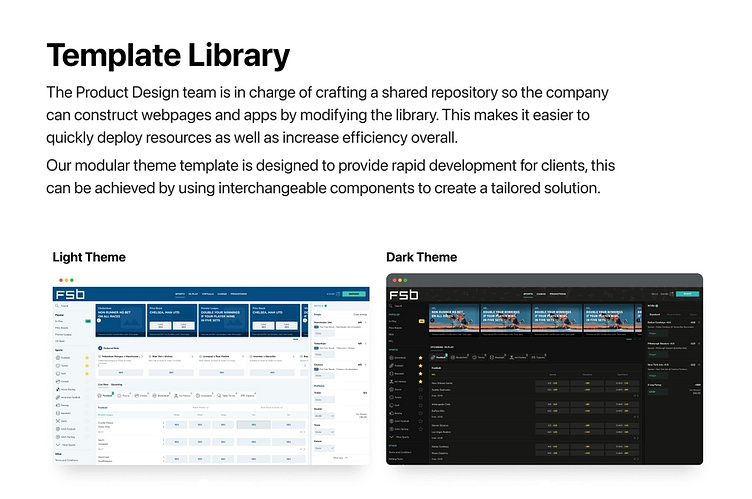Choose Cricket filter chip in Light Theme
The height and width of the screenshot is (499, 752).
click(x=141, y=395)
